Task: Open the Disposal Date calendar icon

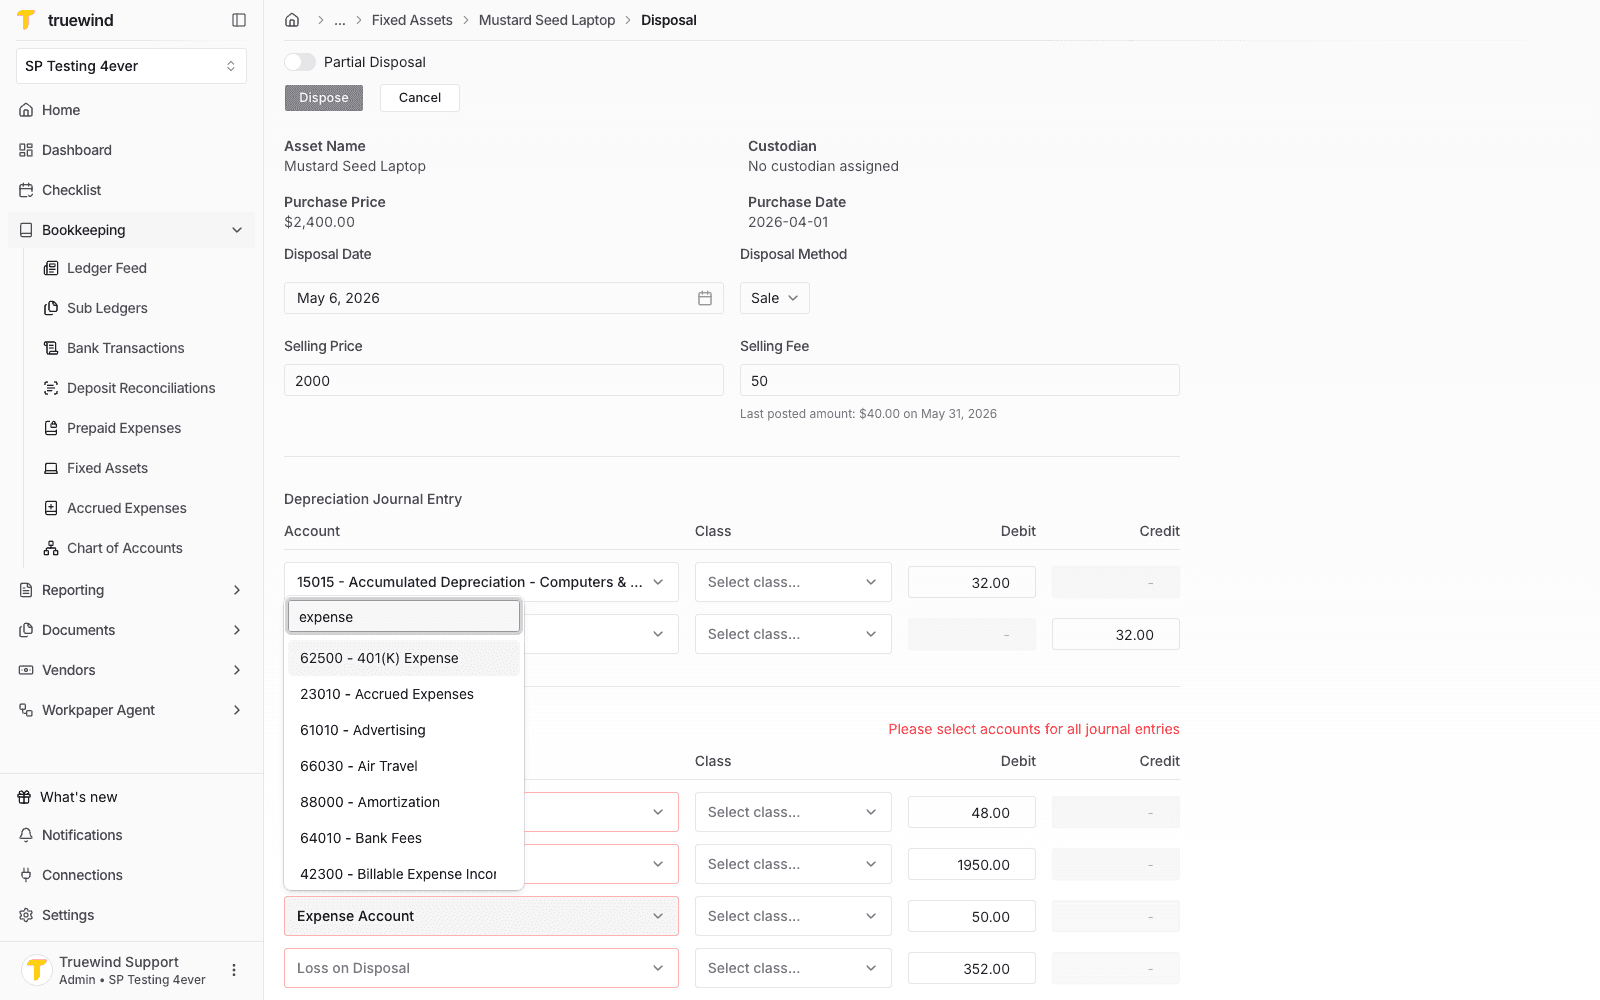Action: coord(705,298)
